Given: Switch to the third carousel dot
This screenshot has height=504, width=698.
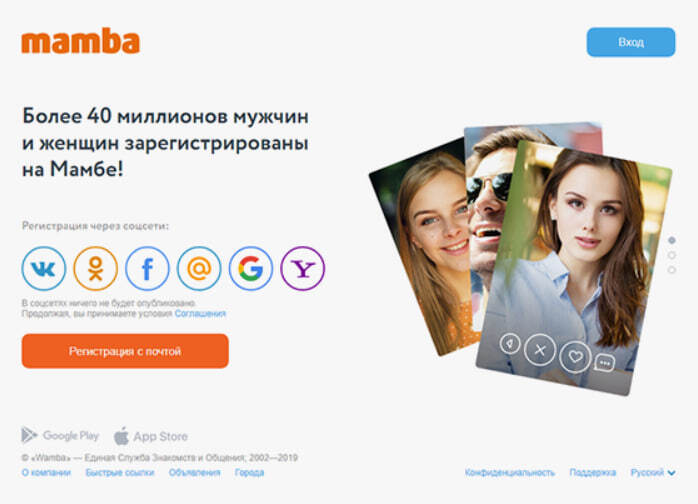Looking at the screenshot, I should pyautogui.click(x=672, y=270).
